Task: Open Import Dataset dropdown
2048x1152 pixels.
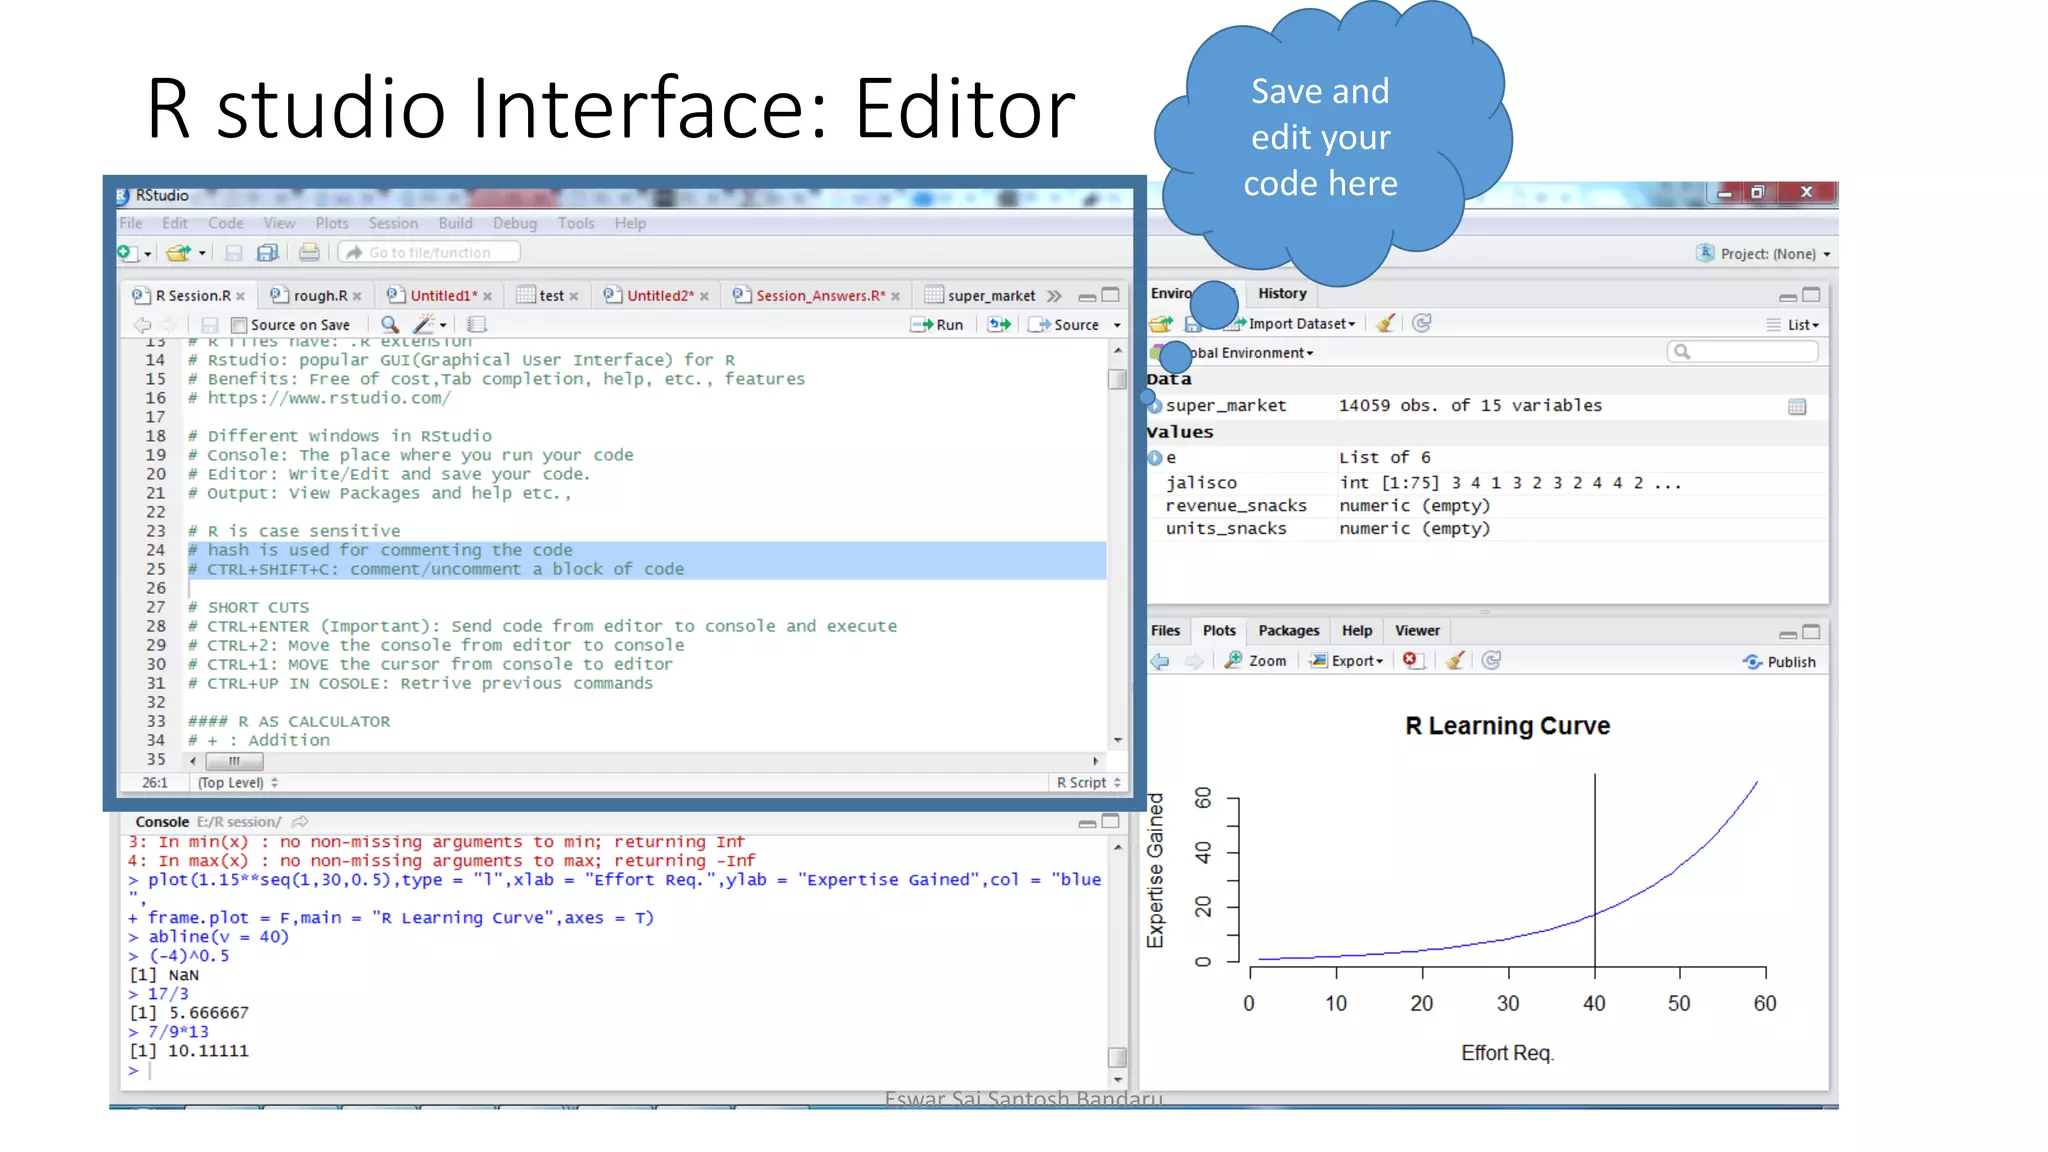Action: point(1291,324)
